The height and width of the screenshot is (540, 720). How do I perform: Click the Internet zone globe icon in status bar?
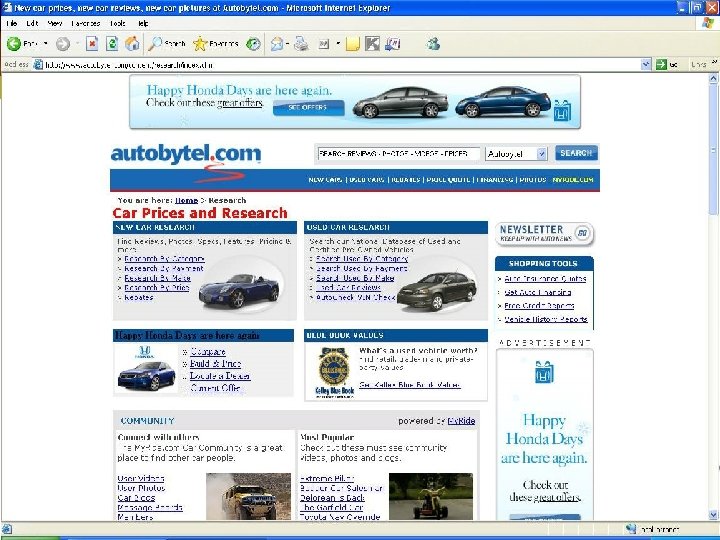click(x=631, y=529)
